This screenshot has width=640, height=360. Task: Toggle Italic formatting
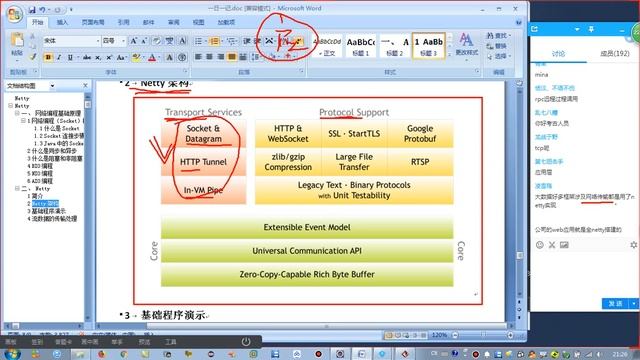[59, 58]
